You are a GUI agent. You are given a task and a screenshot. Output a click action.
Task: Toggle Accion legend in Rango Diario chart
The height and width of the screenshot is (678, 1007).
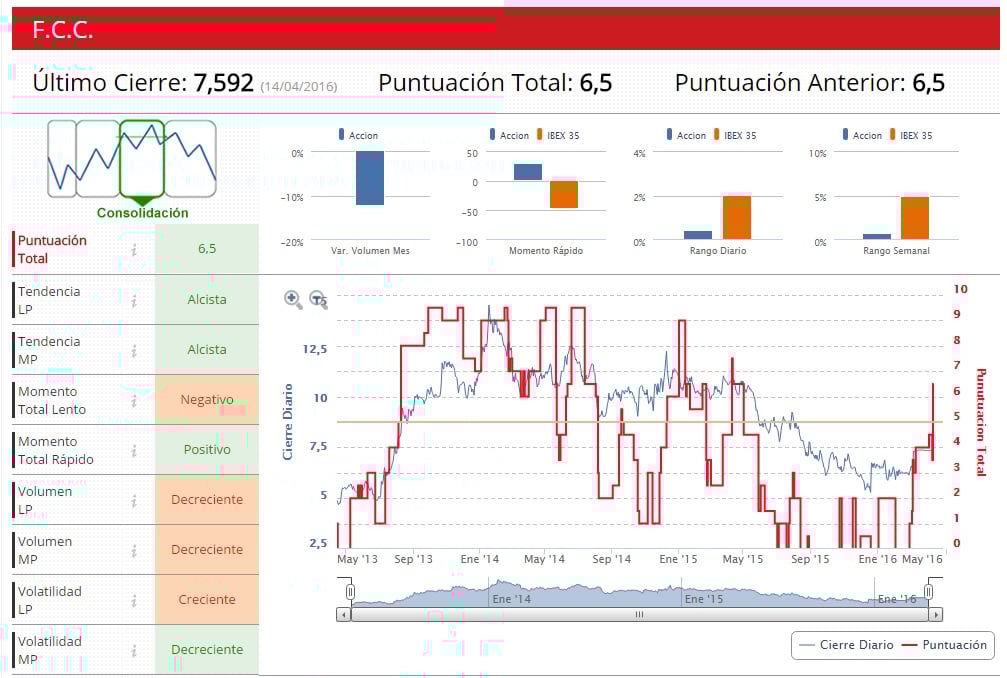point(686,135)
